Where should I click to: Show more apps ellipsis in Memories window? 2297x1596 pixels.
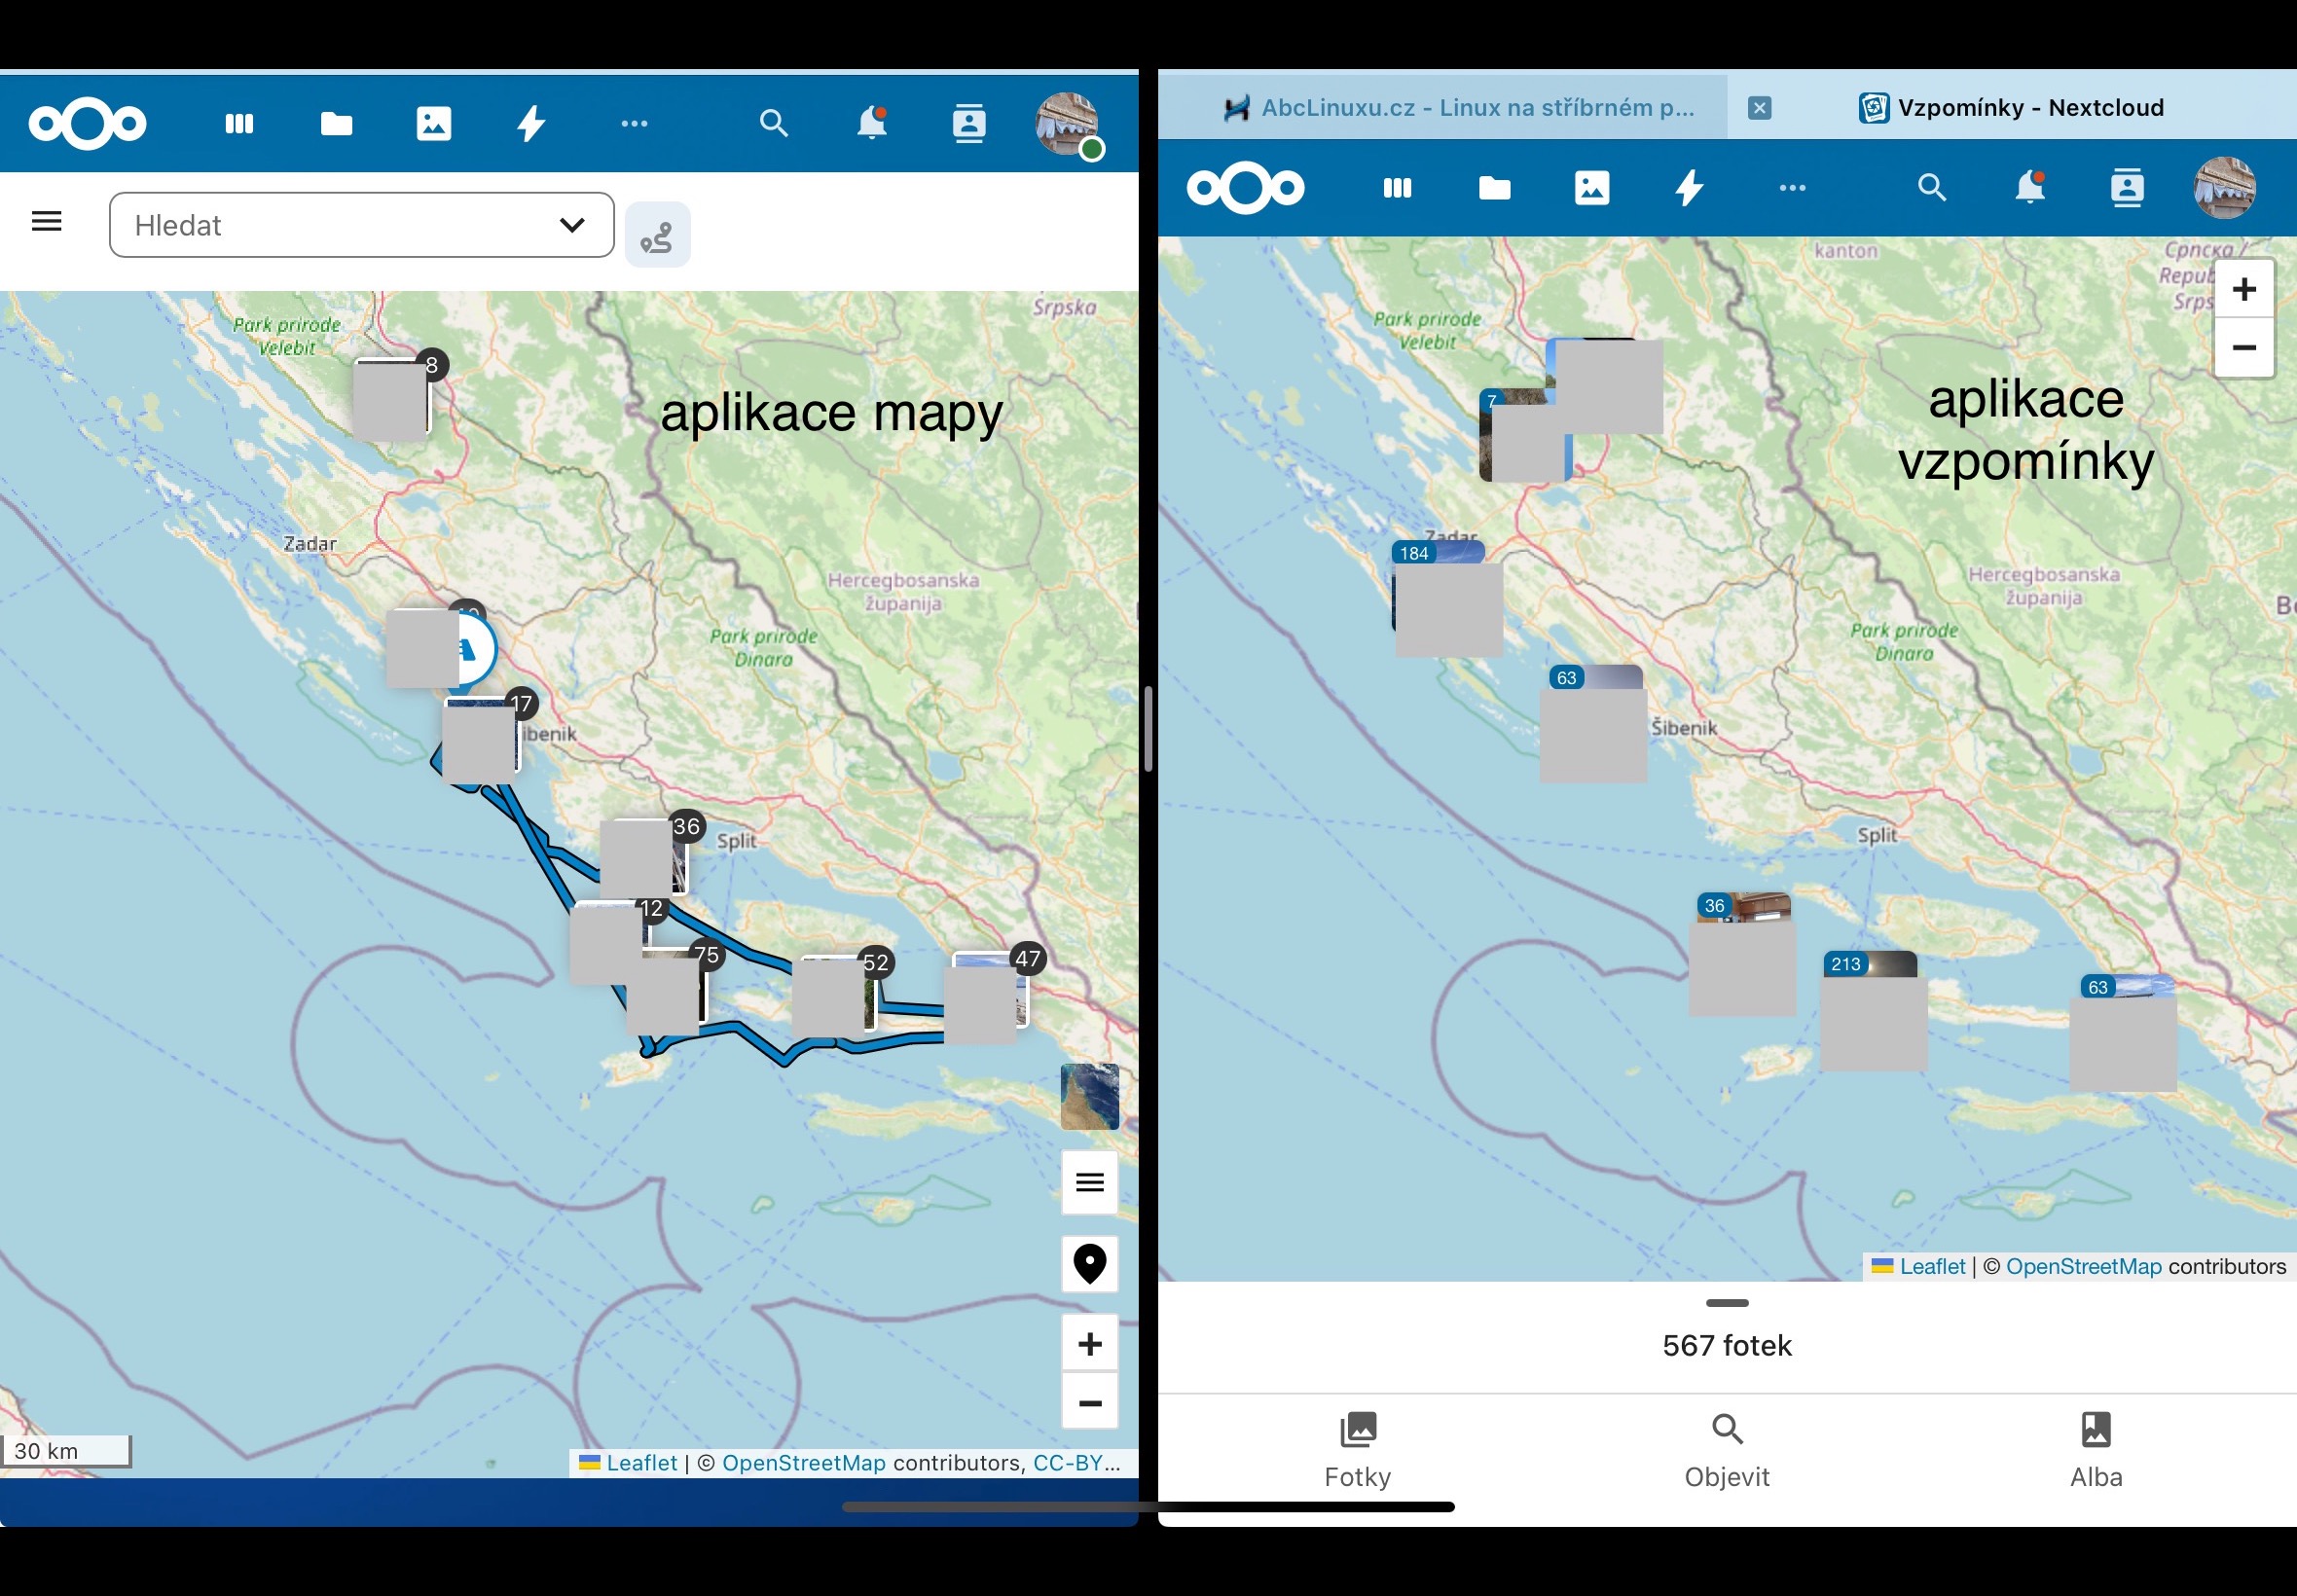coord(1792,188)
